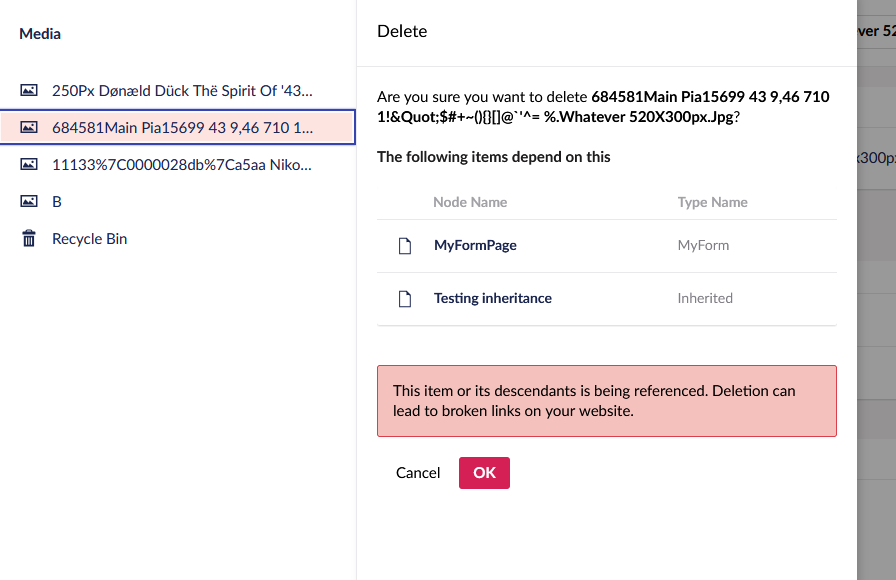
Task: Select 11133%7C0000028db%7Ca5aa Niko media item
Action: click(182, 165)
